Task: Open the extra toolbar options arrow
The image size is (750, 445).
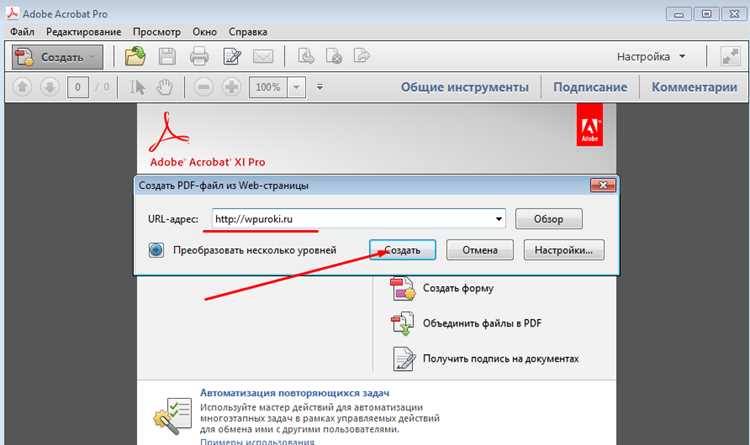Action: tap(320, 87)
